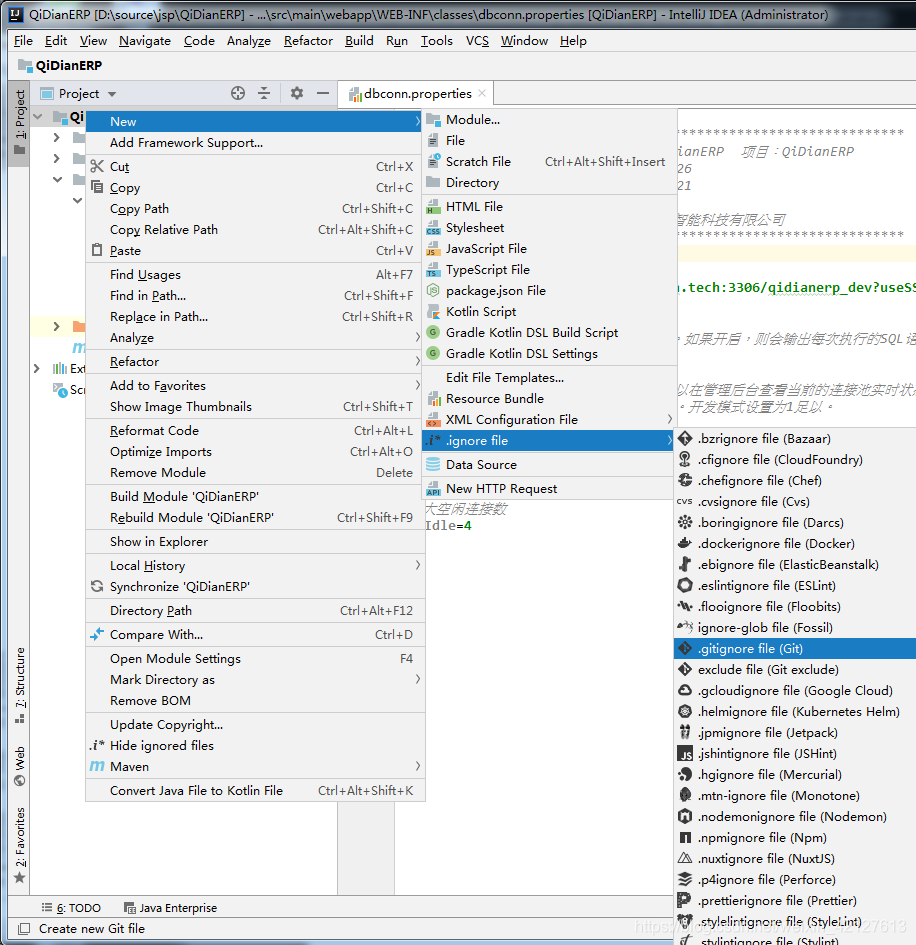The height and width of the screenshot is (945, 916).
Task: Choose .hgignore file (Mercurial)
Action: [x=795, y=774]
